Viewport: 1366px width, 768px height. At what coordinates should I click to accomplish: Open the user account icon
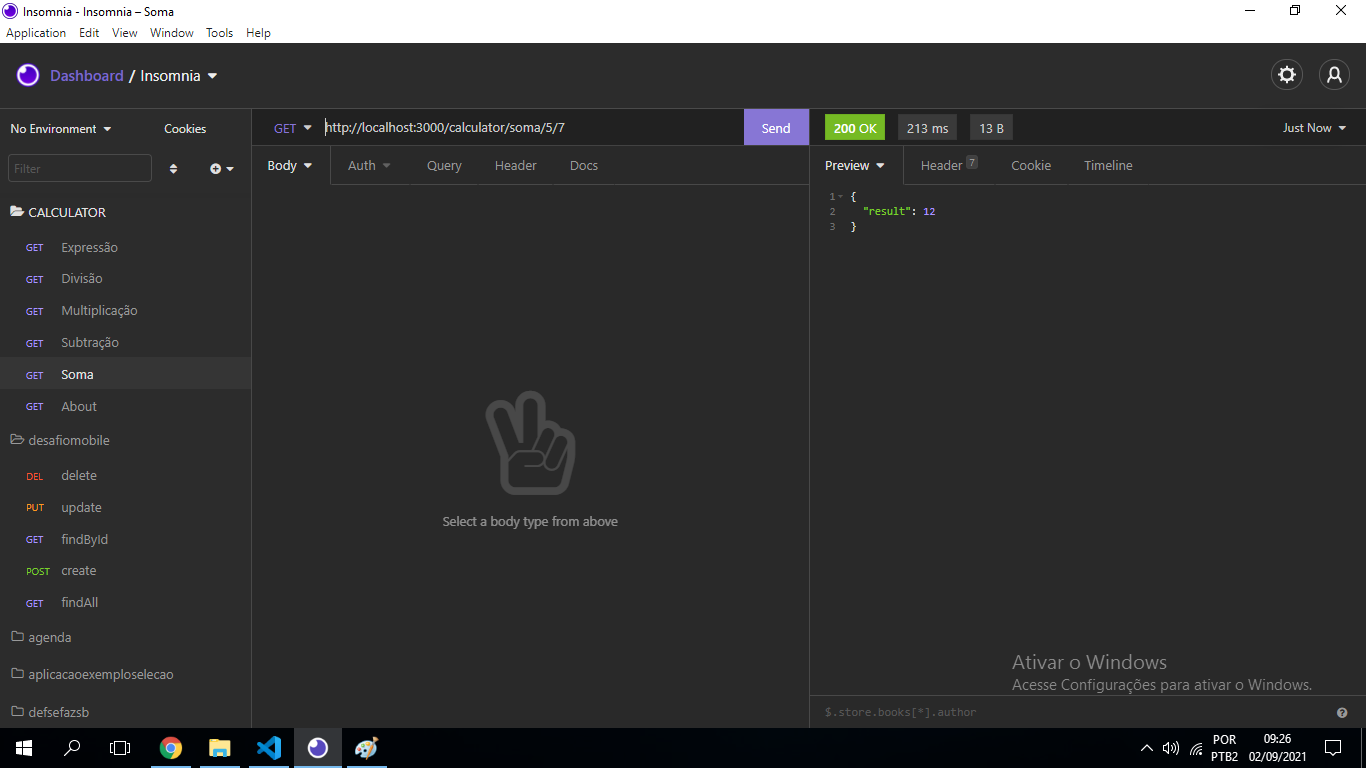[1334, 75]
